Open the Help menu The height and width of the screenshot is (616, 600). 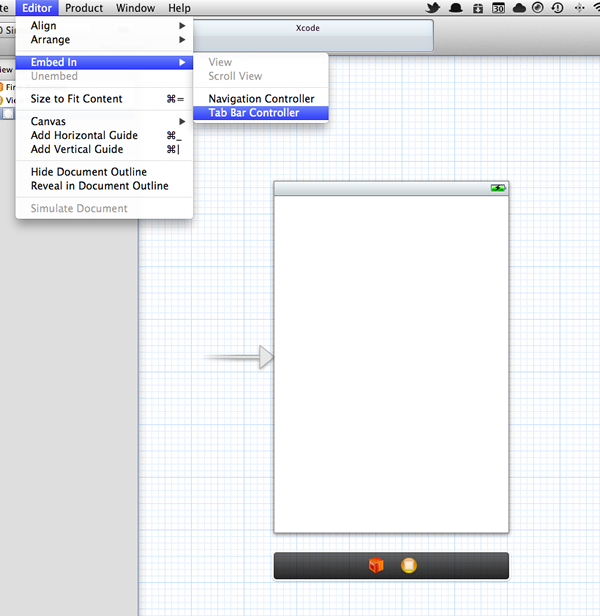click(x=179, y=8)
